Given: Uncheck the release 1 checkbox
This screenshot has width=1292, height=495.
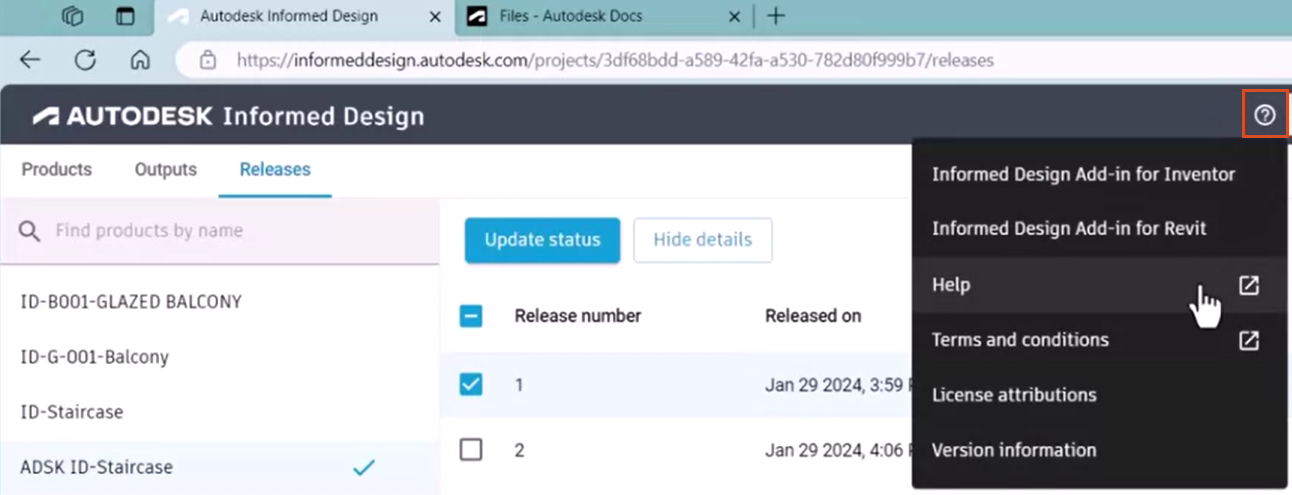Looking at the screenshot, I should click(471, 384).
